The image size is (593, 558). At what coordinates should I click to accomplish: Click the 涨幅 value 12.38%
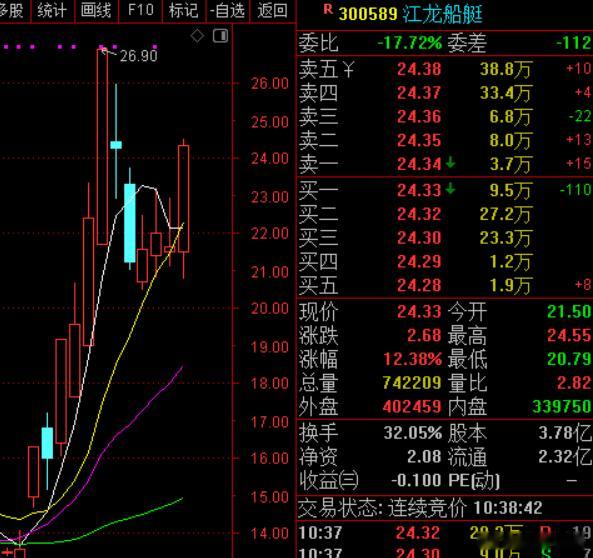[x=413, y=359]
